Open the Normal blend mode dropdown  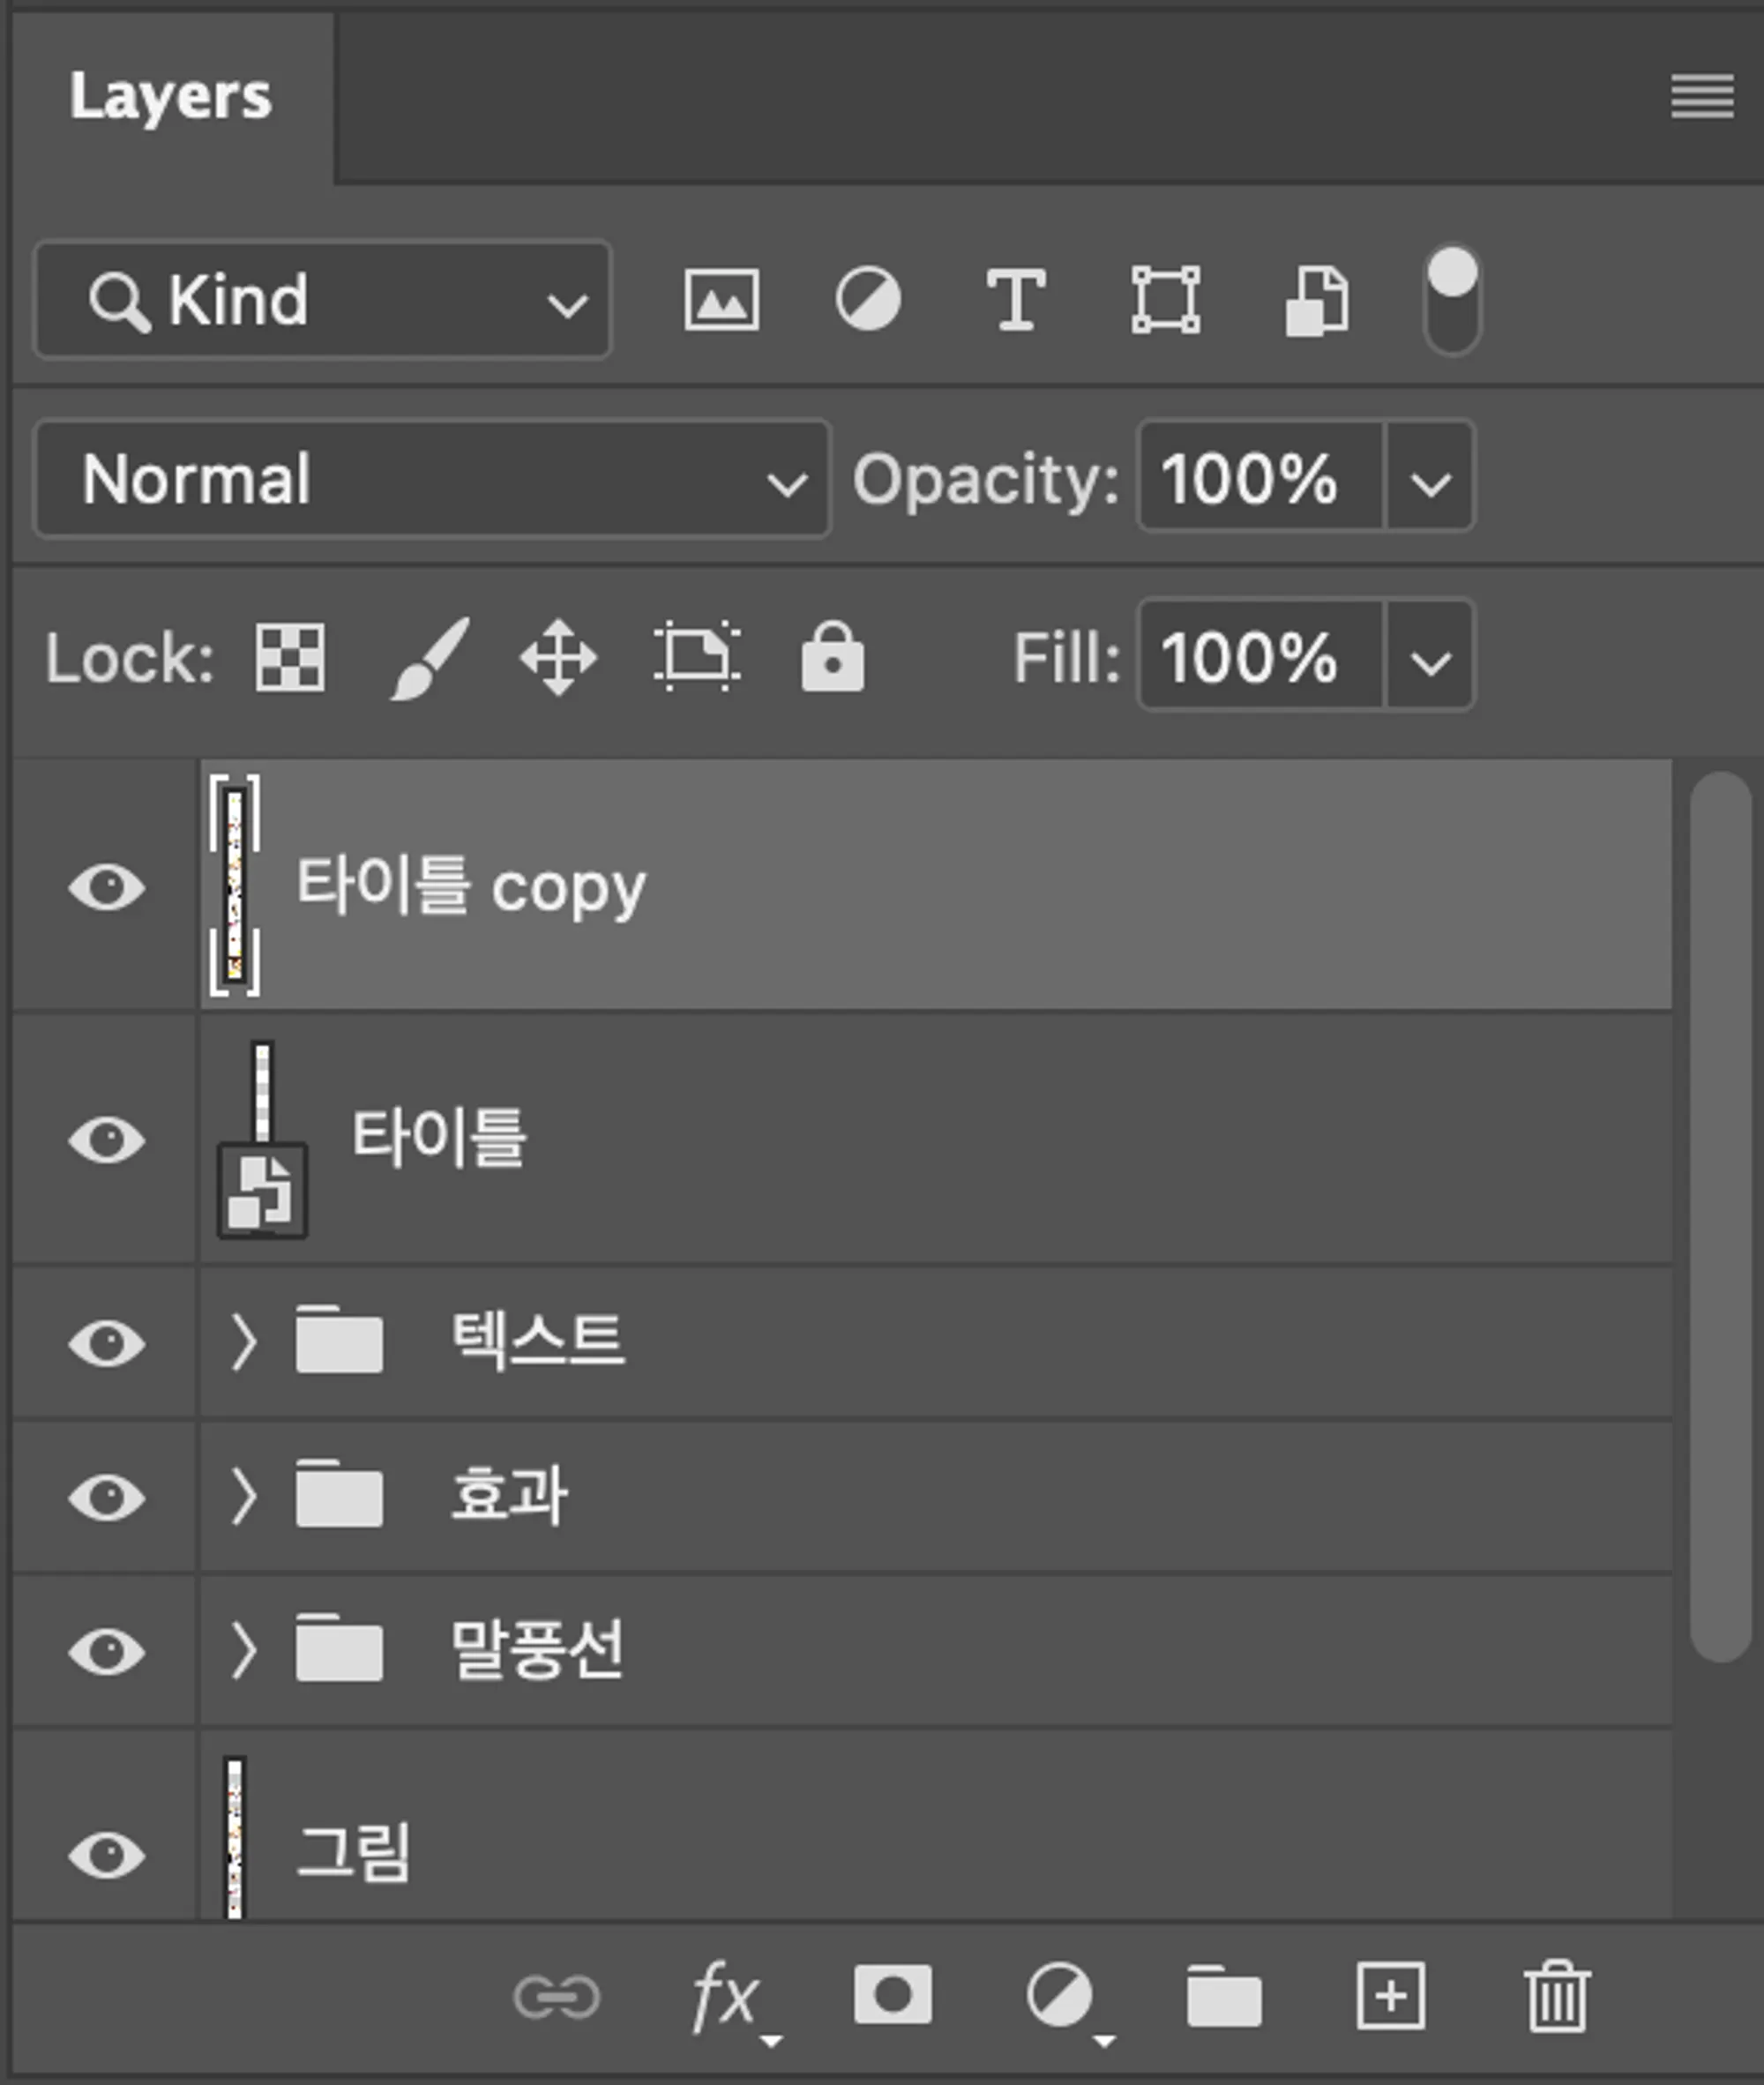pos(432,479)
